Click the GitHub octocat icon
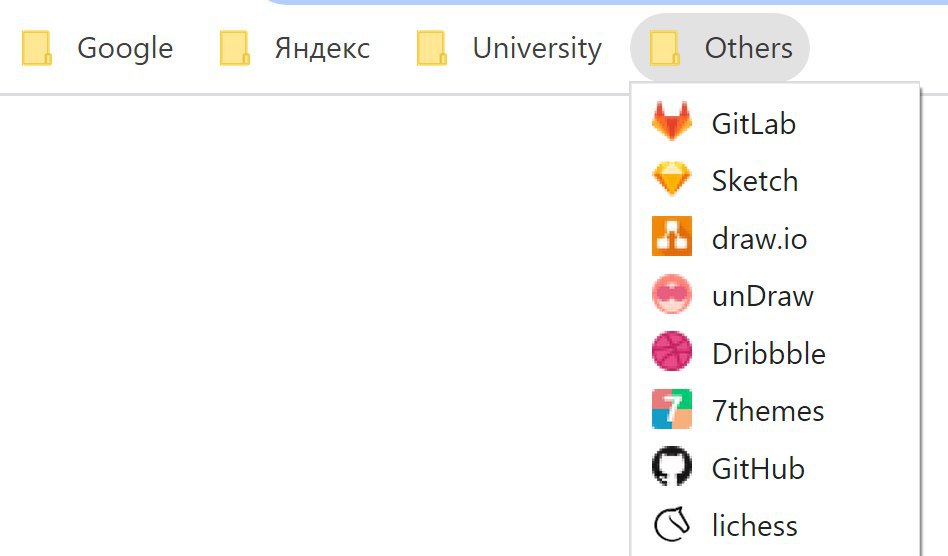Screen dimensions: 948x556 pyautogui.click(x=672, y=467)
